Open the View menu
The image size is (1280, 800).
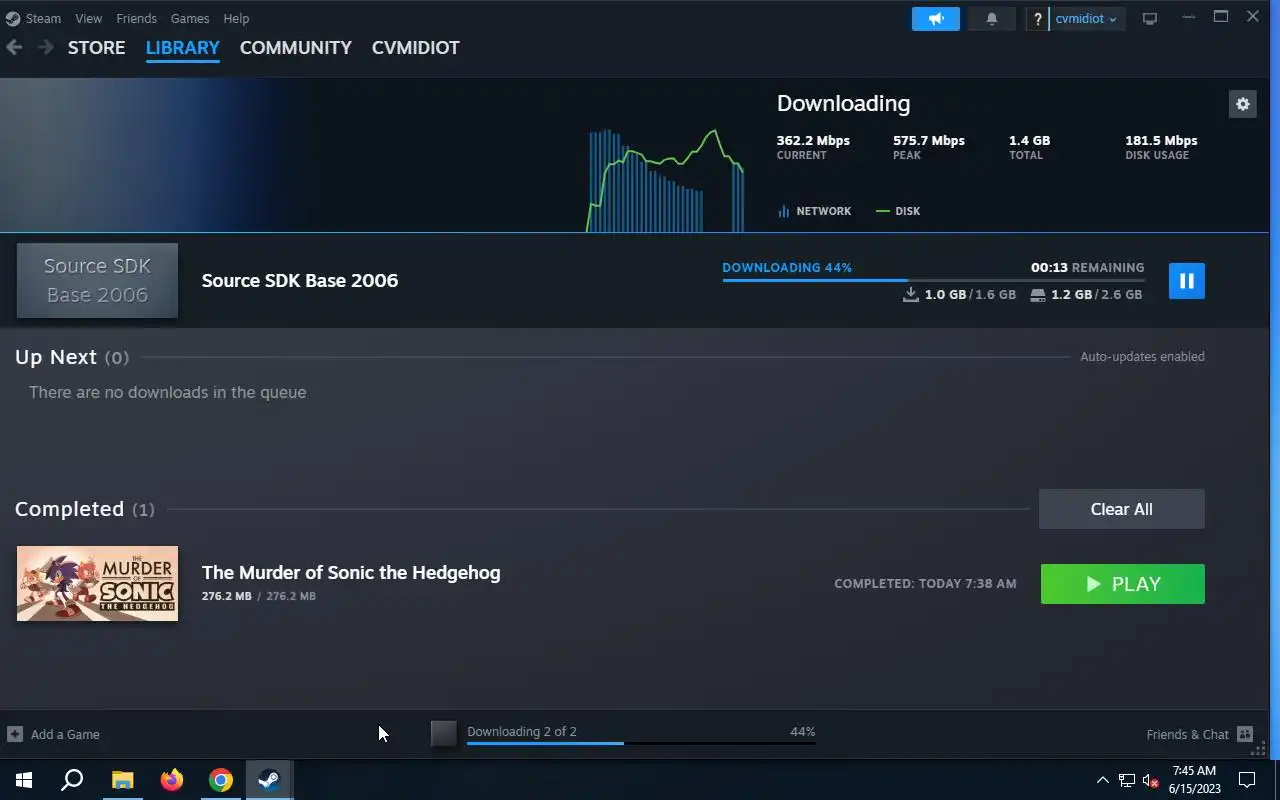click(x=88, y=18)
